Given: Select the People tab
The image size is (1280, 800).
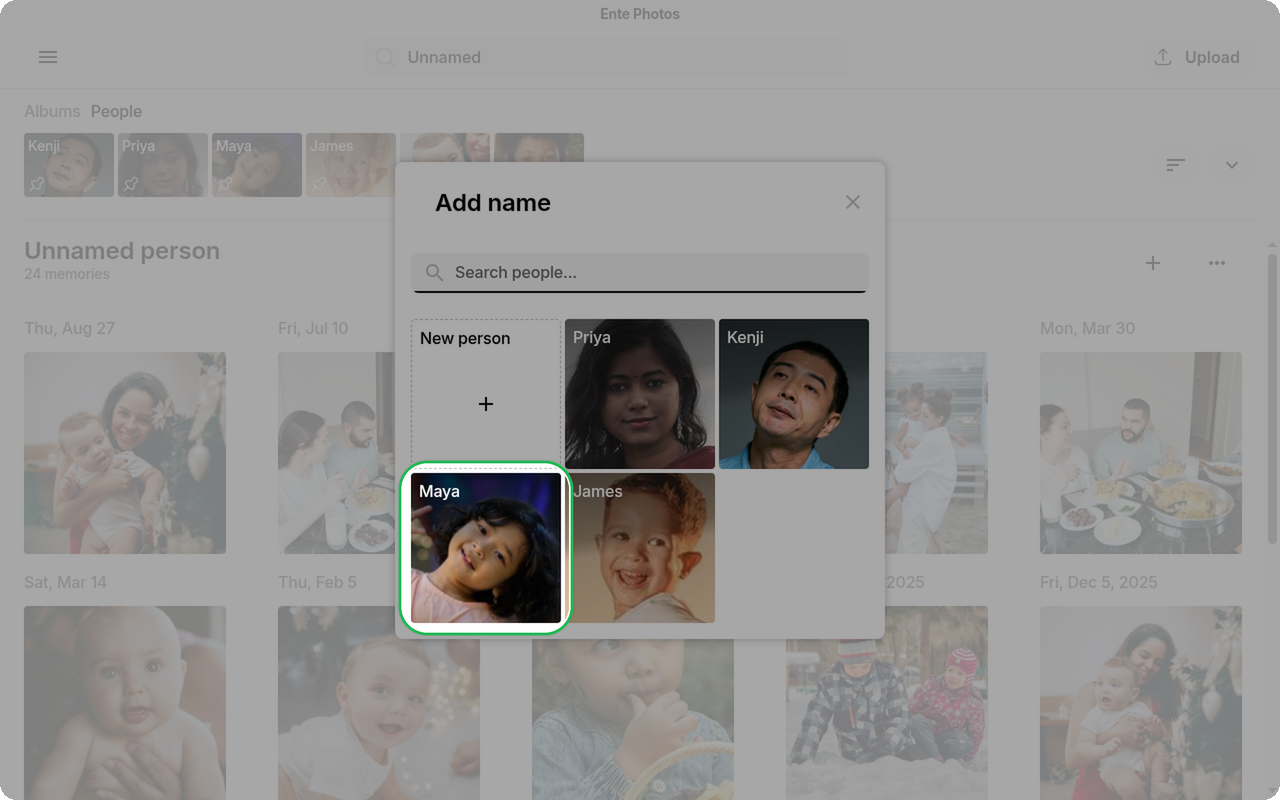Looking at the screenshot, I should (116, 111).
